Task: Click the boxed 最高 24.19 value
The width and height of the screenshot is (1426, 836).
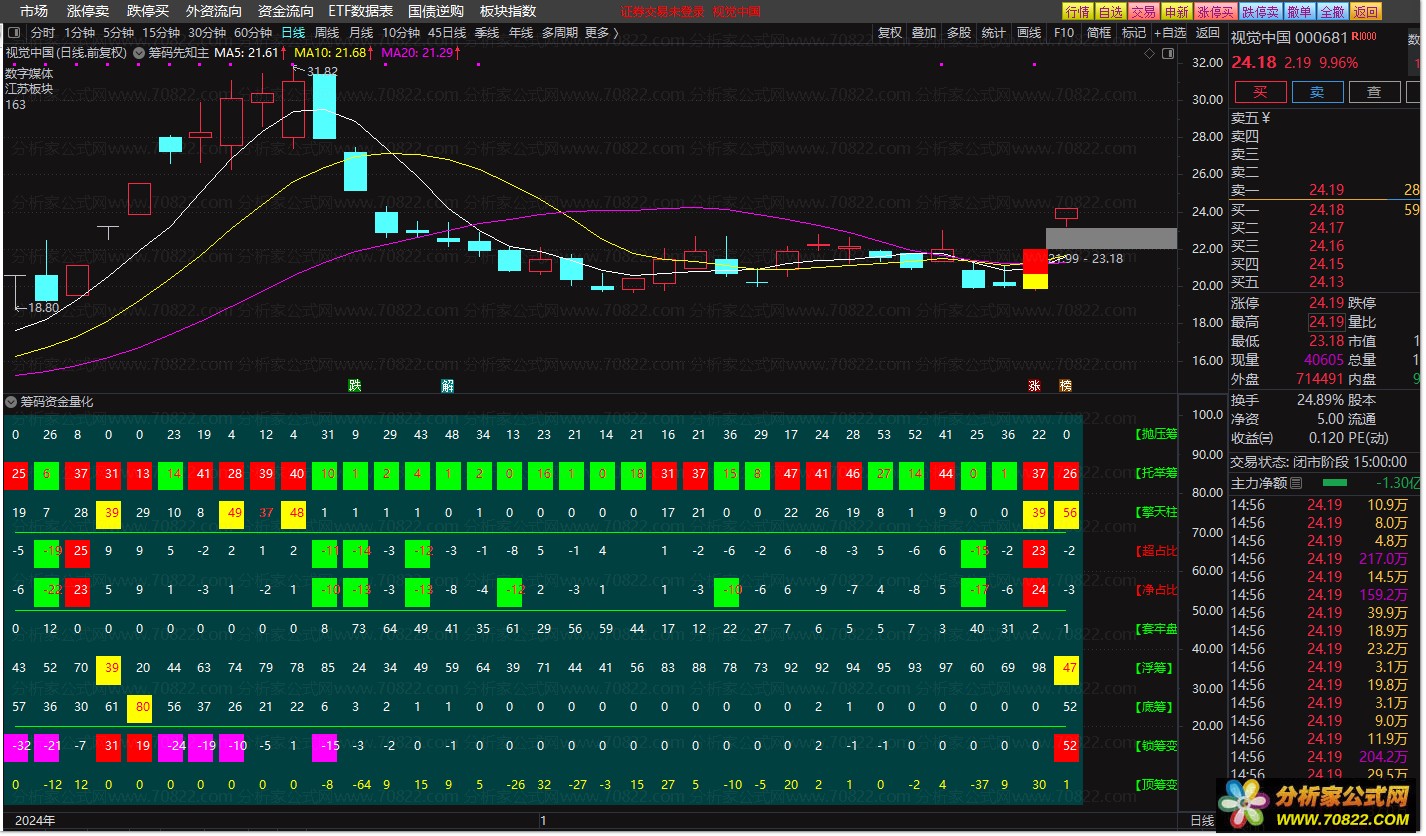Action: coord(1326,322)
